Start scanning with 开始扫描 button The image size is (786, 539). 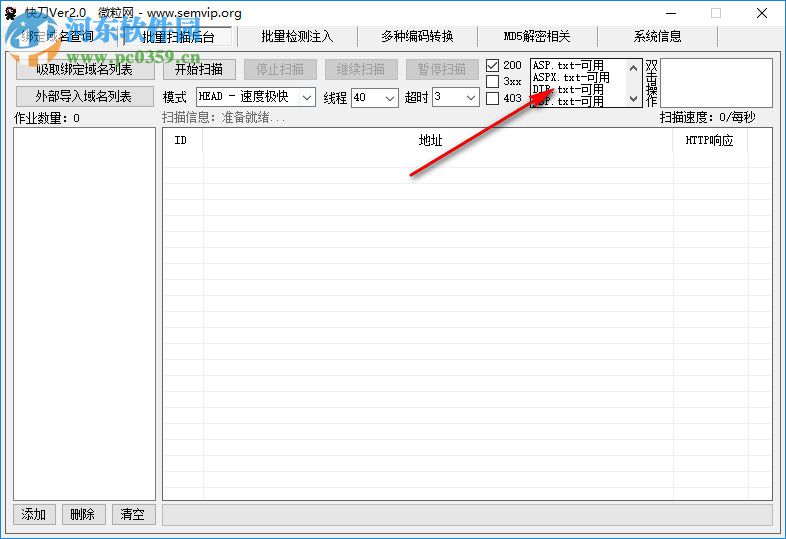[199, 69]
